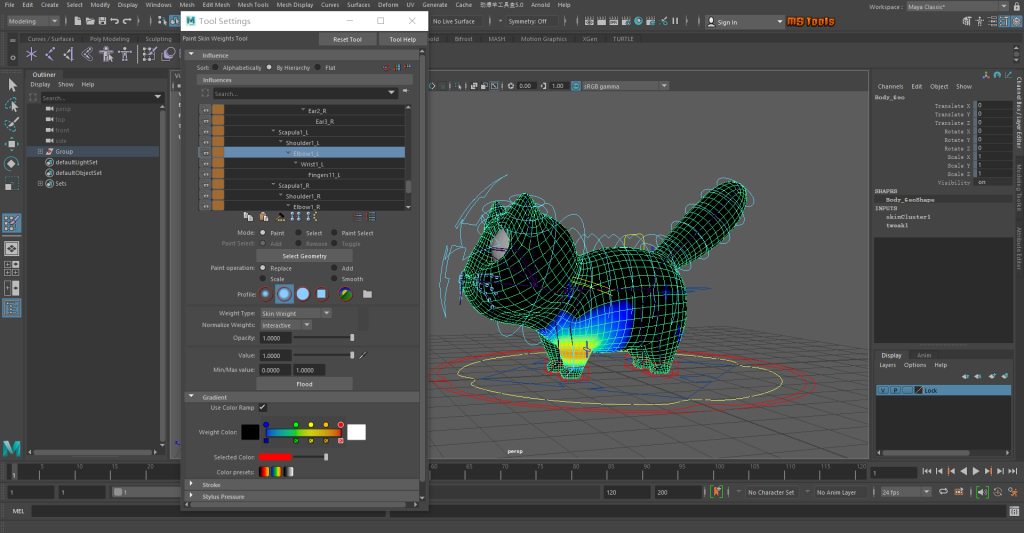Open the Windows menu
Viewport: 1024px width, 533px height.
pos(158,5)
